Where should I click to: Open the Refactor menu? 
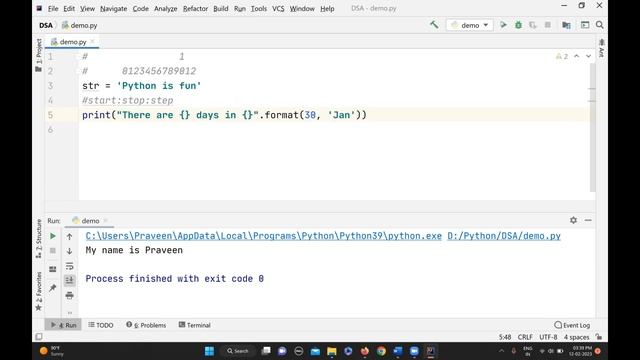[195, 9]
